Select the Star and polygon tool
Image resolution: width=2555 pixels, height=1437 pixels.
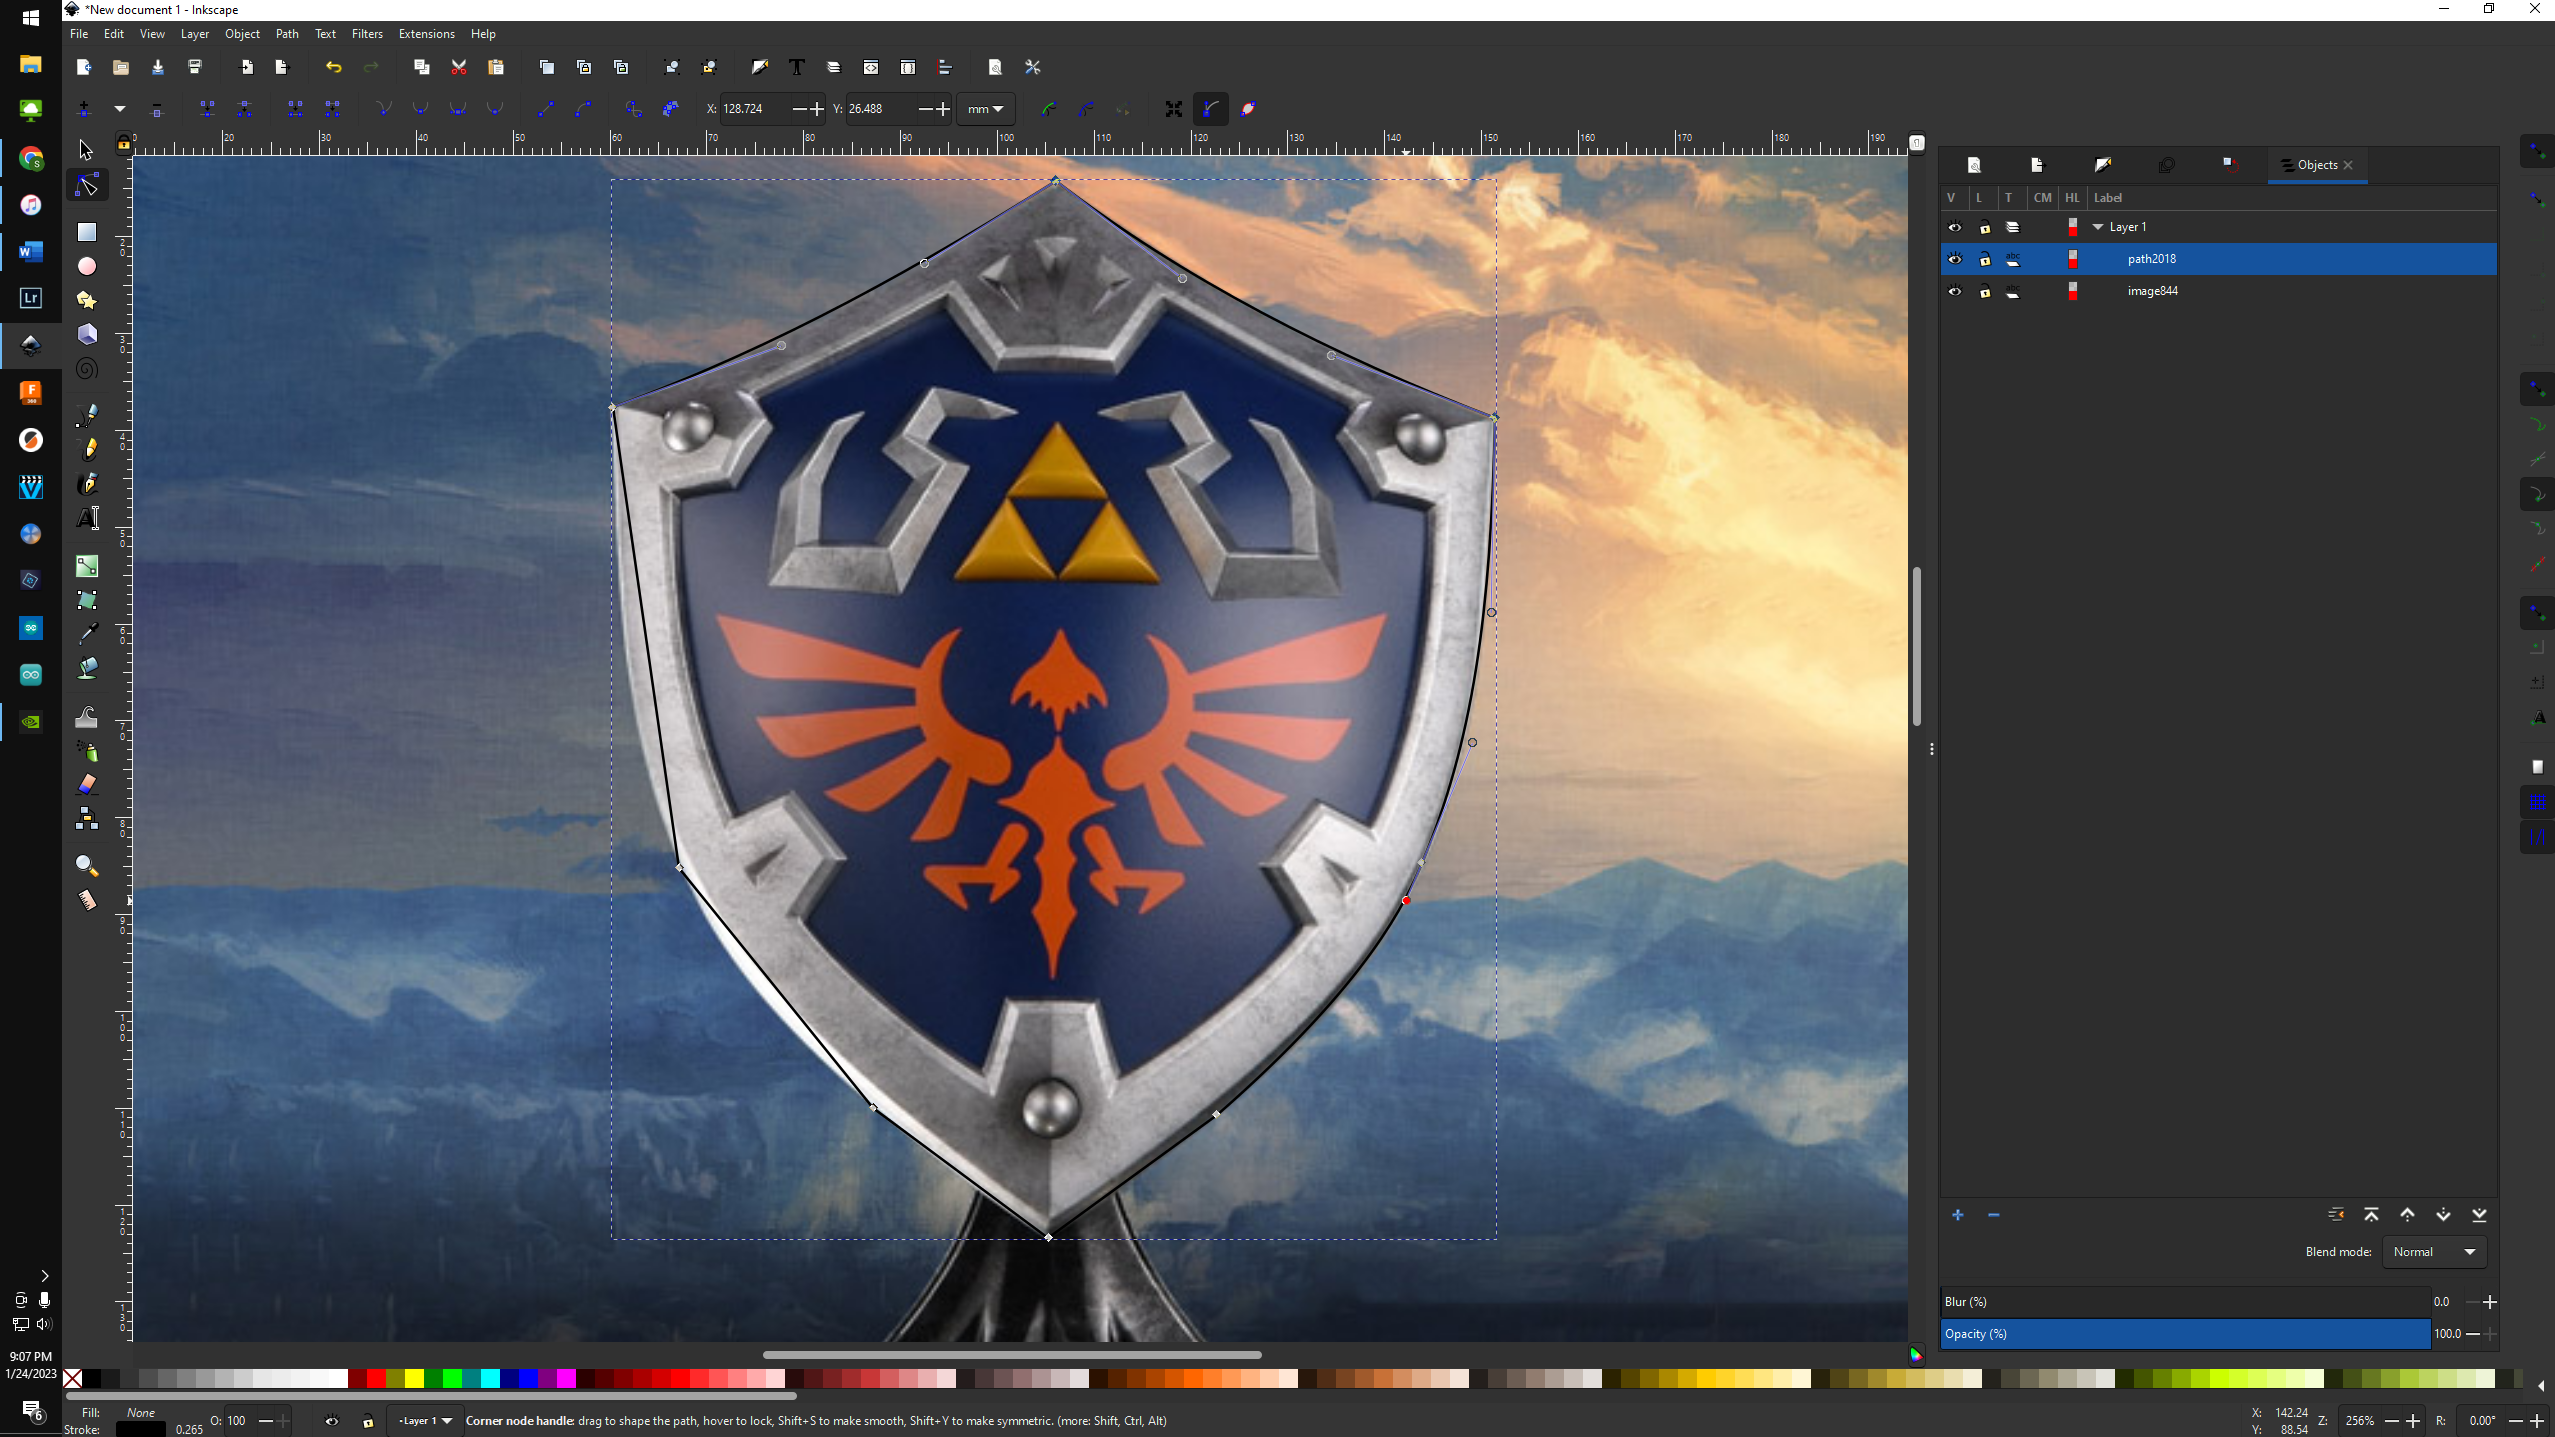pyautogui.click(x=87, y=300)
